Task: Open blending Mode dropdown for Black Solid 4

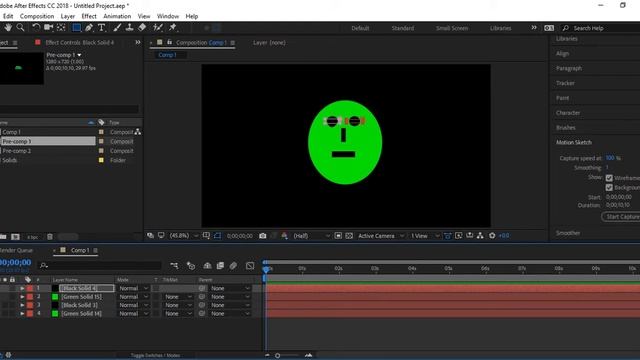Action: click(133, 288)
